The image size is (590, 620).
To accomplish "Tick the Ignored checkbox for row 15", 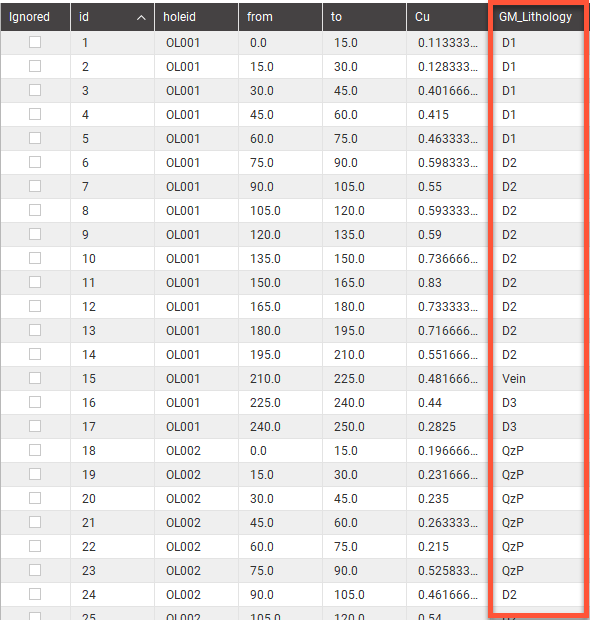I will coord(35,378).
